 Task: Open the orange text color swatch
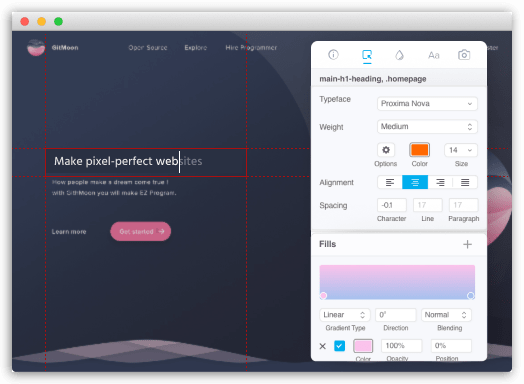(x=419, y=150)
